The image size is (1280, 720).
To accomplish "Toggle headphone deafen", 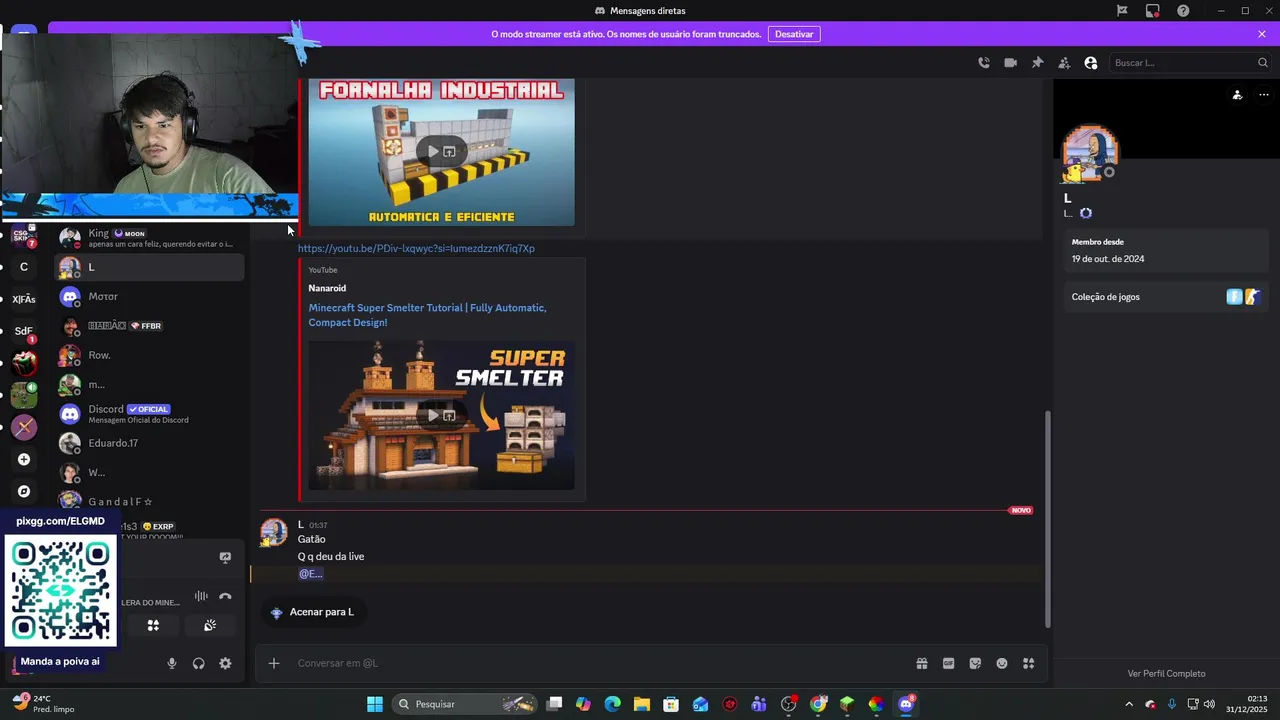I will coord(199,663).
